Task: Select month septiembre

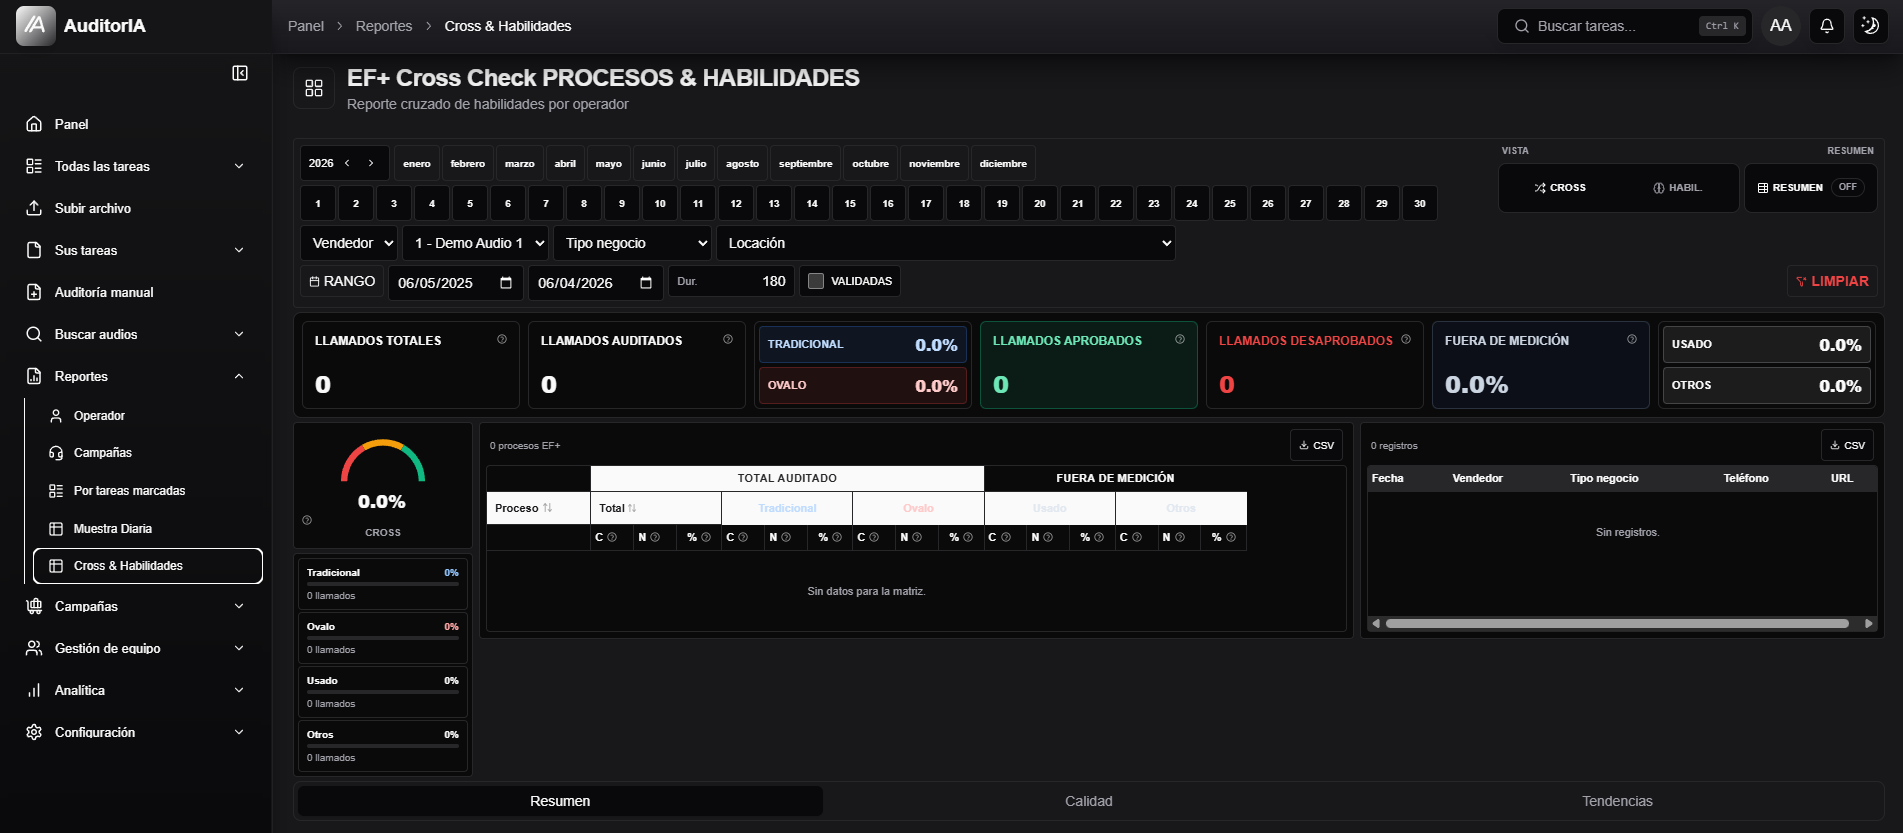Action: pos(805,163)
